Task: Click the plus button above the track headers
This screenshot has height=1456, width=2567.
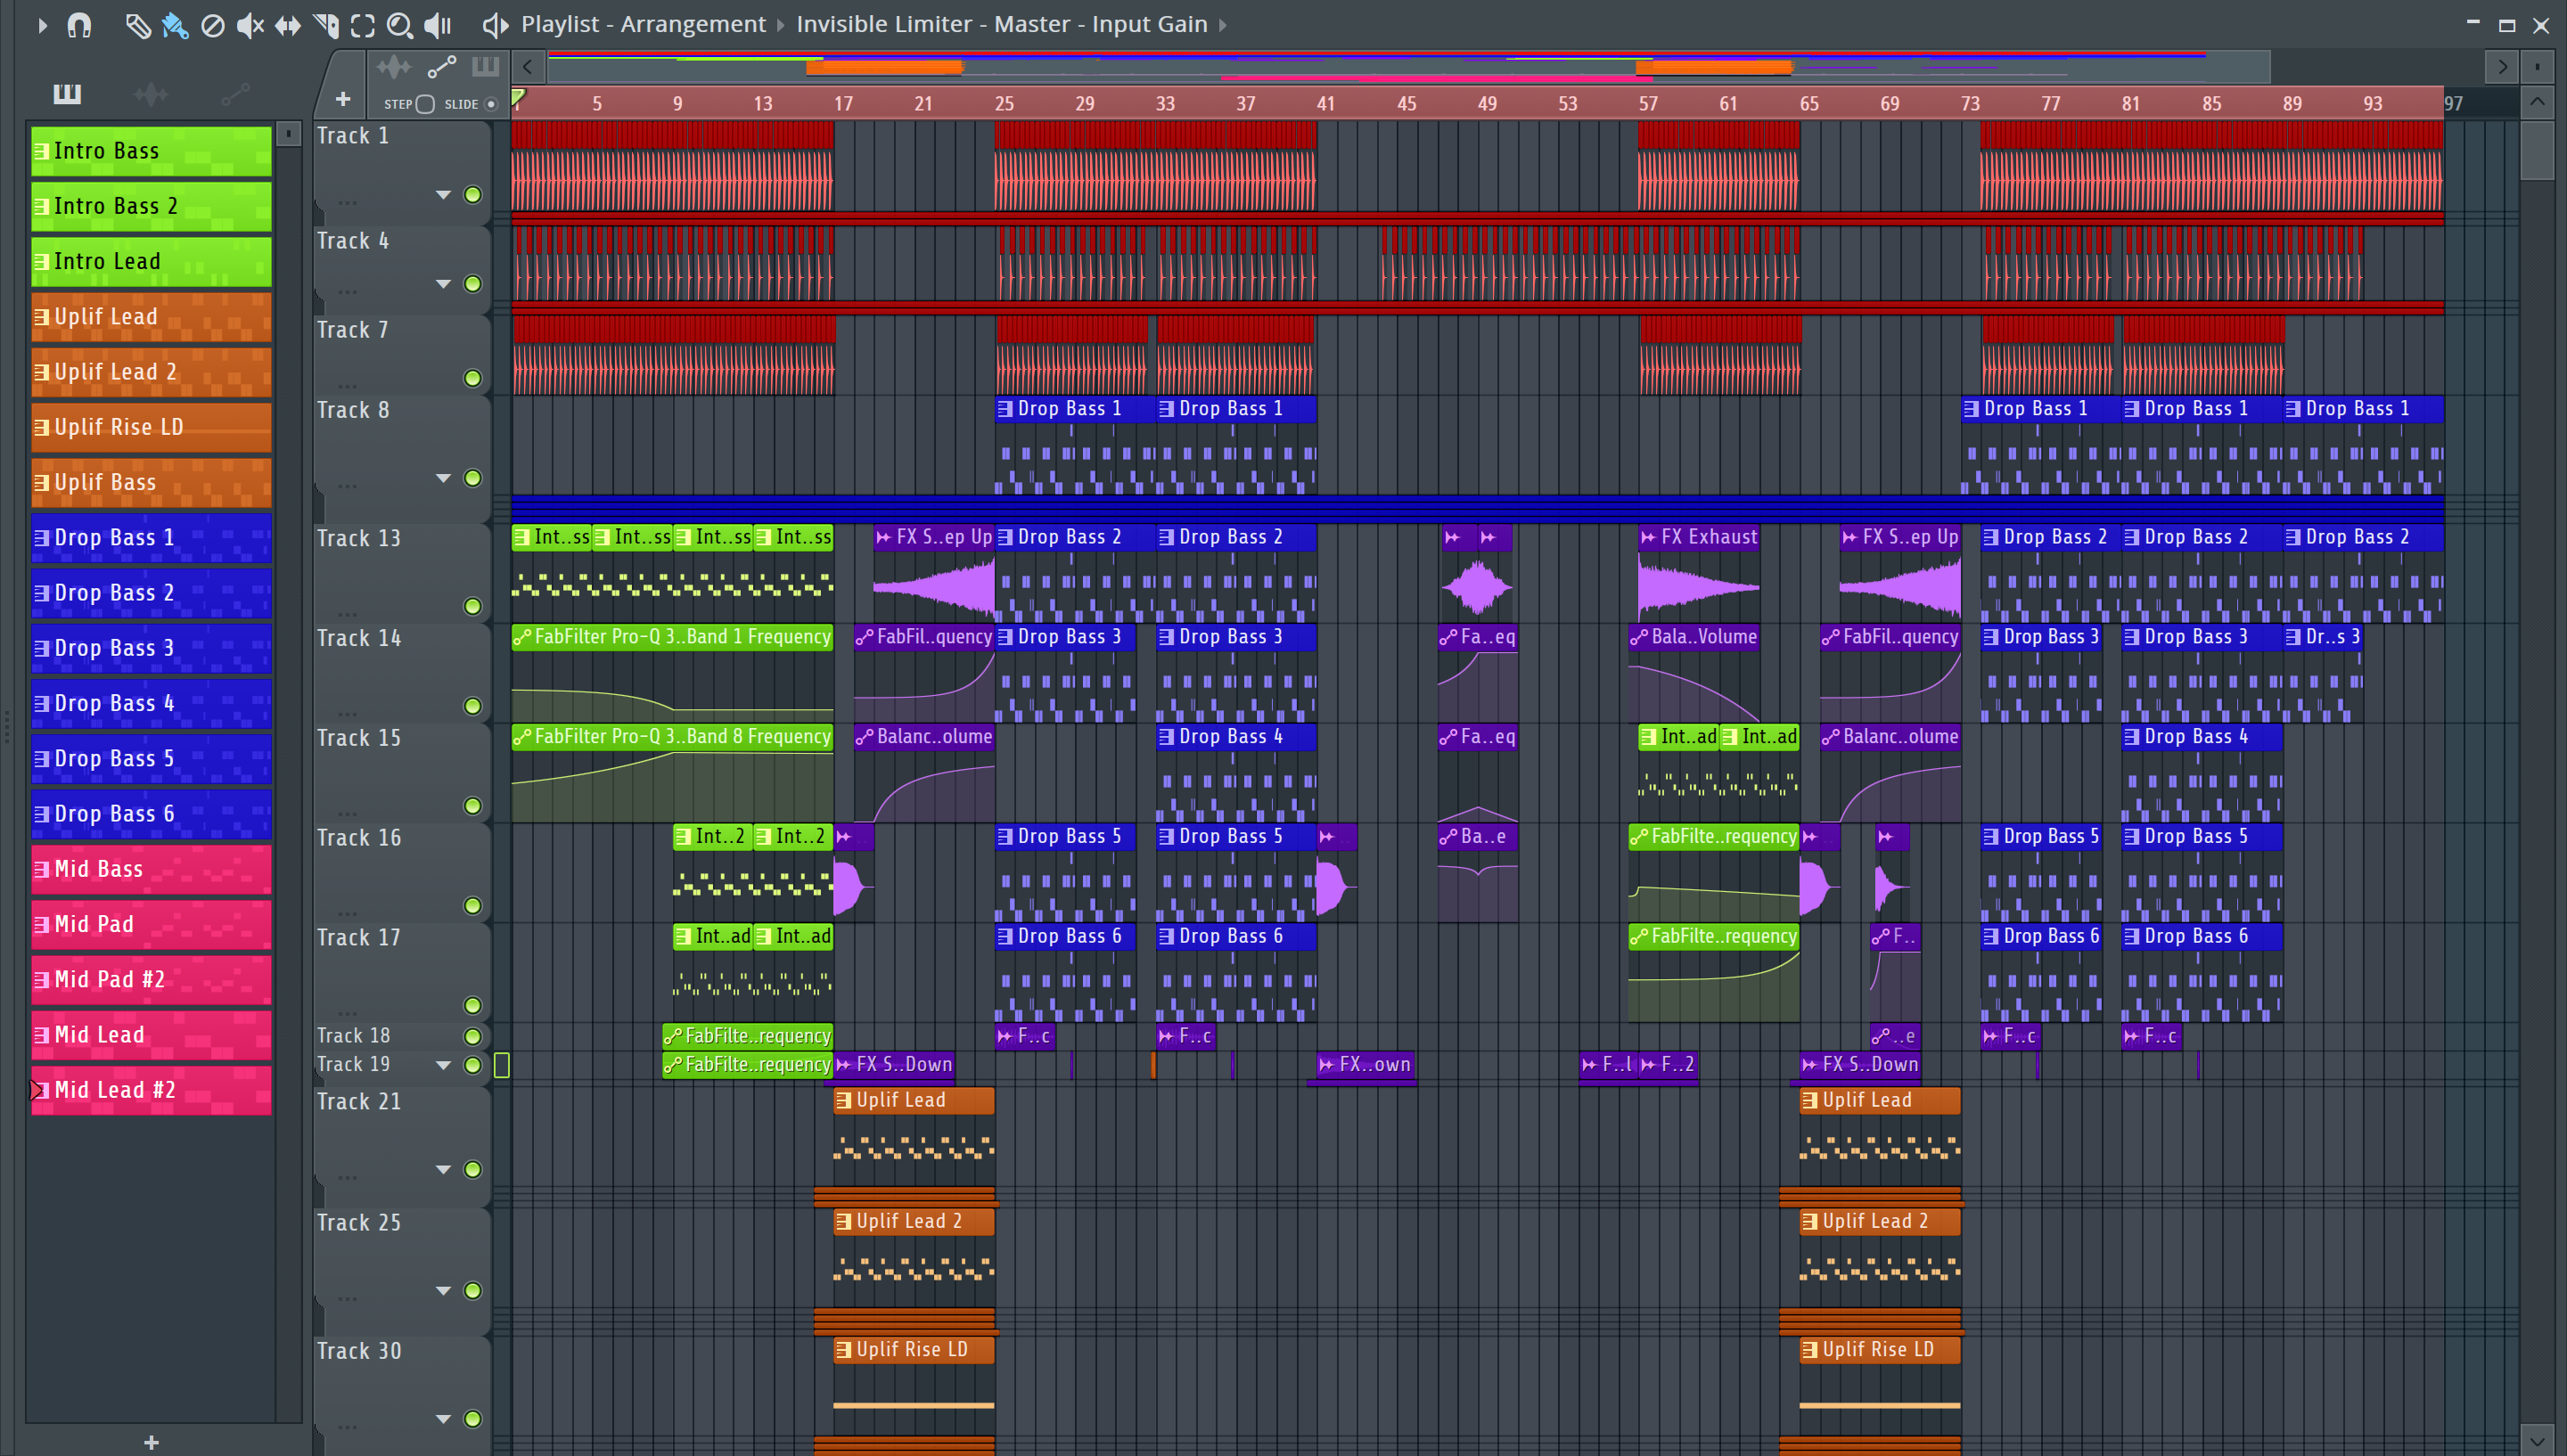Action: pos(343,99)
